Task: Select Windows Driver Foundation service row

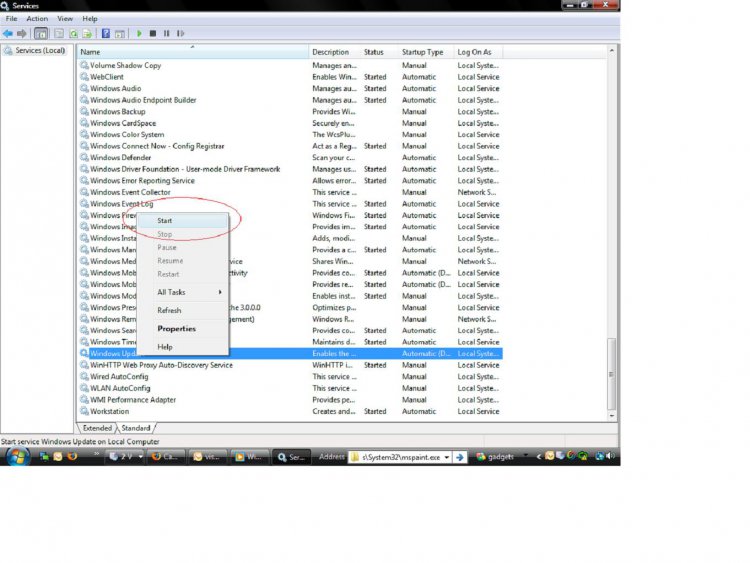Action: (290, 169)
